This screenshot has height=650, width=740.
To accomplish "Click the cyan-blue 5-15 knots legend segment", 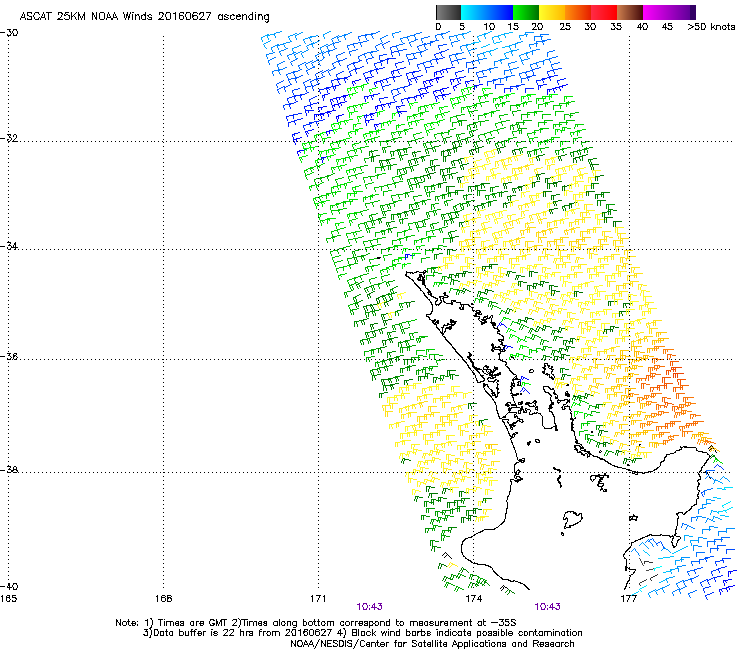I will [487, 12].
